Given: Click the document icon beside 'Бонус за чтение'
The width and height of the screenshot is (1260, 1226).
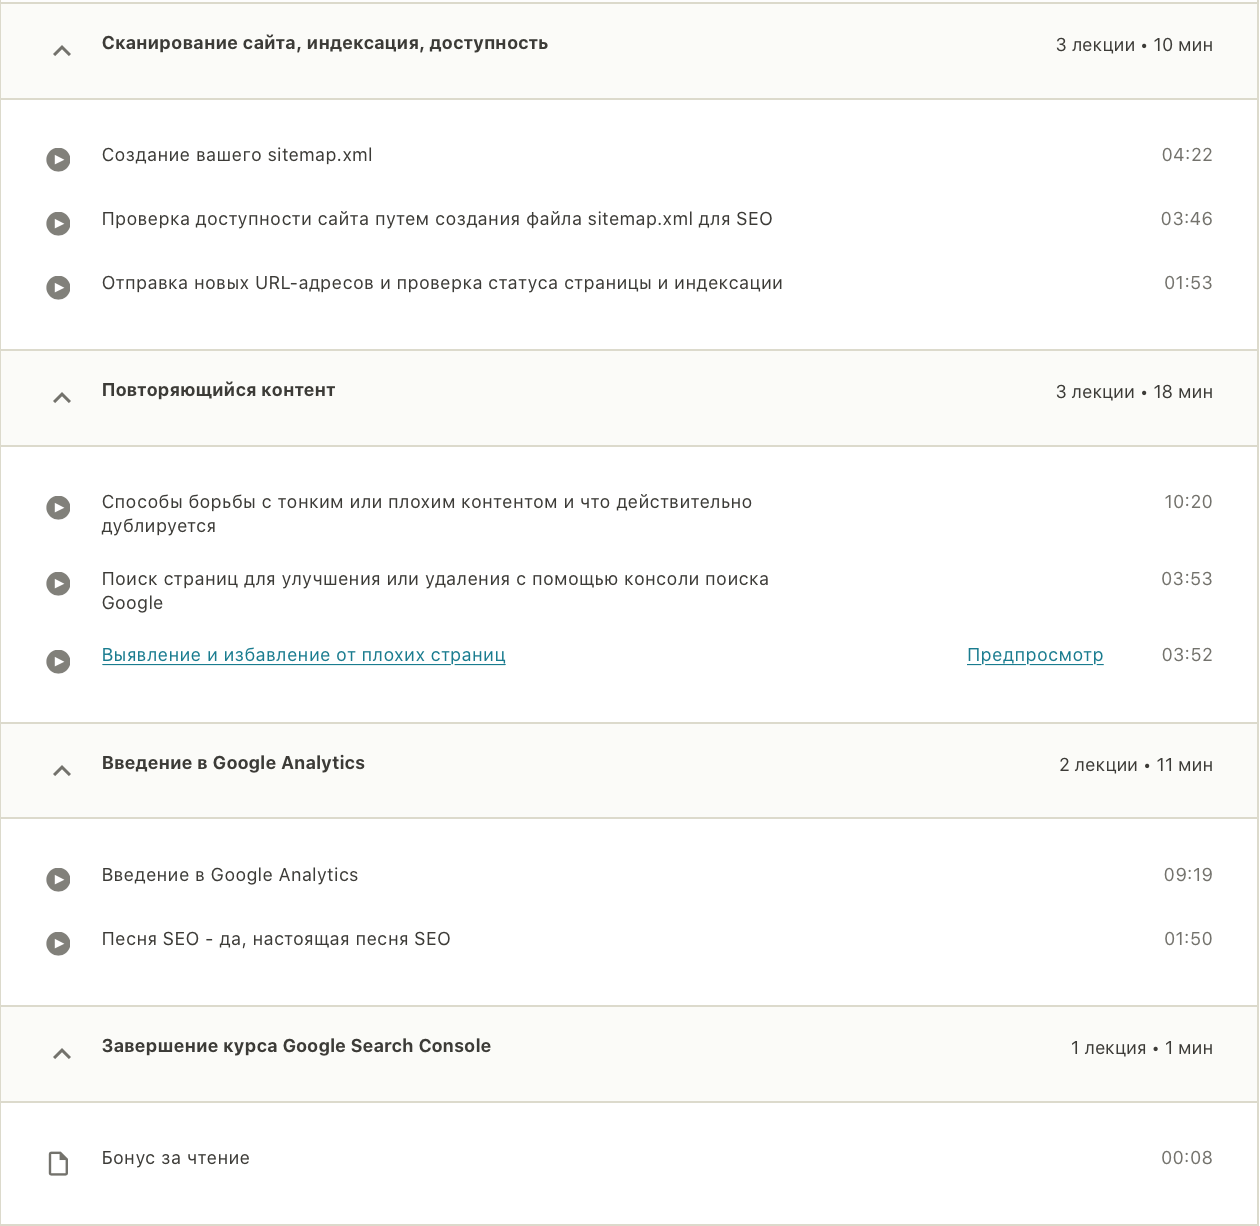Looking at the screenshot, I should (58, 1162).
